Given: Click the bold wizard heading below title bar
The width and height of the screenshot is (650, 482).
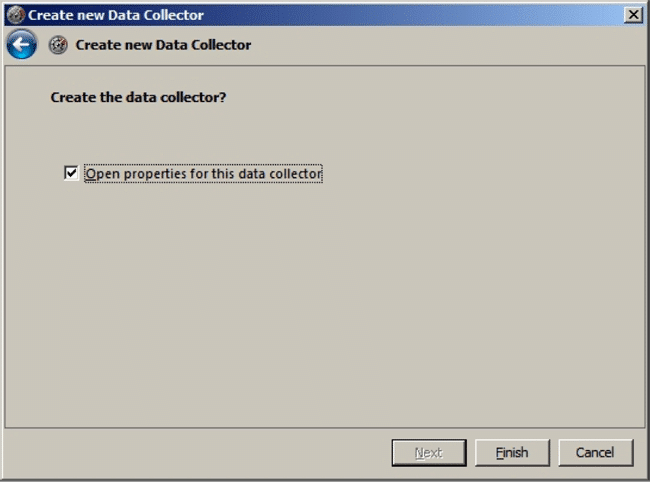Looking at the screenshot, I should pyautogui.click(x=163, y=45).
